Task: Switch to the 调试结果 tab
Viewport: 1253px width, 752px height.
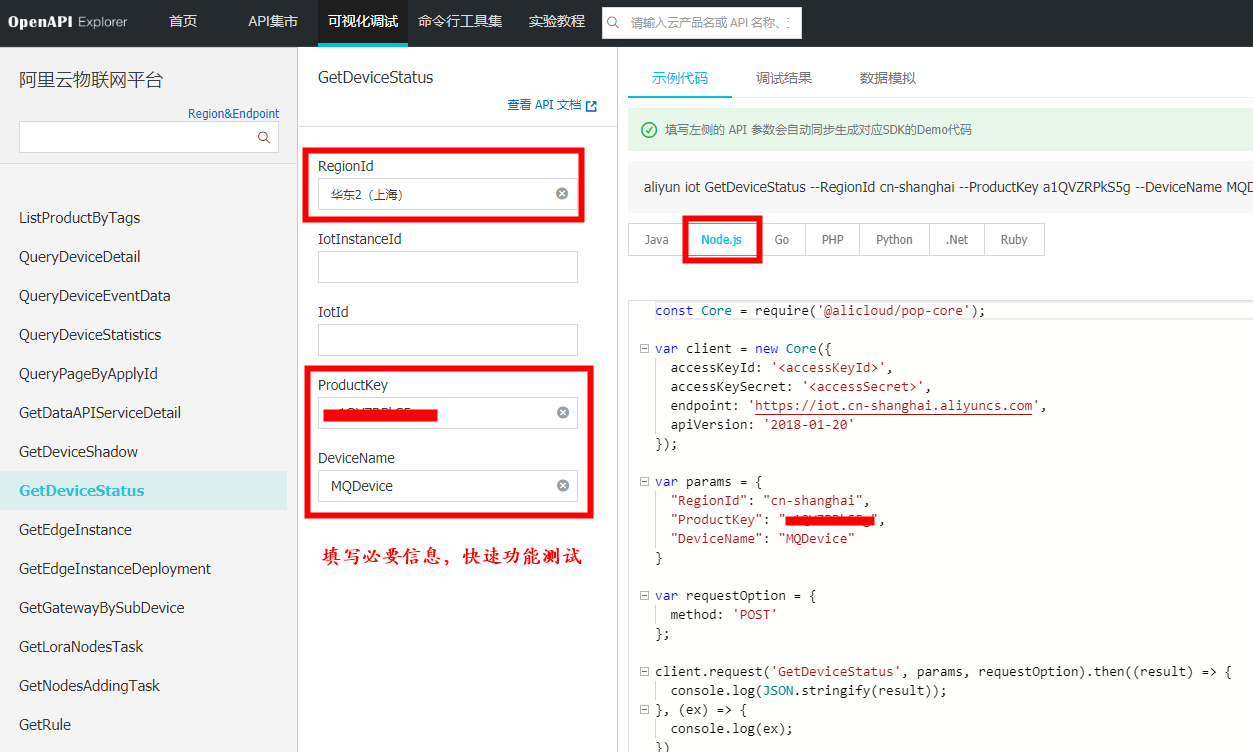Action: click(x=784, y=78)
